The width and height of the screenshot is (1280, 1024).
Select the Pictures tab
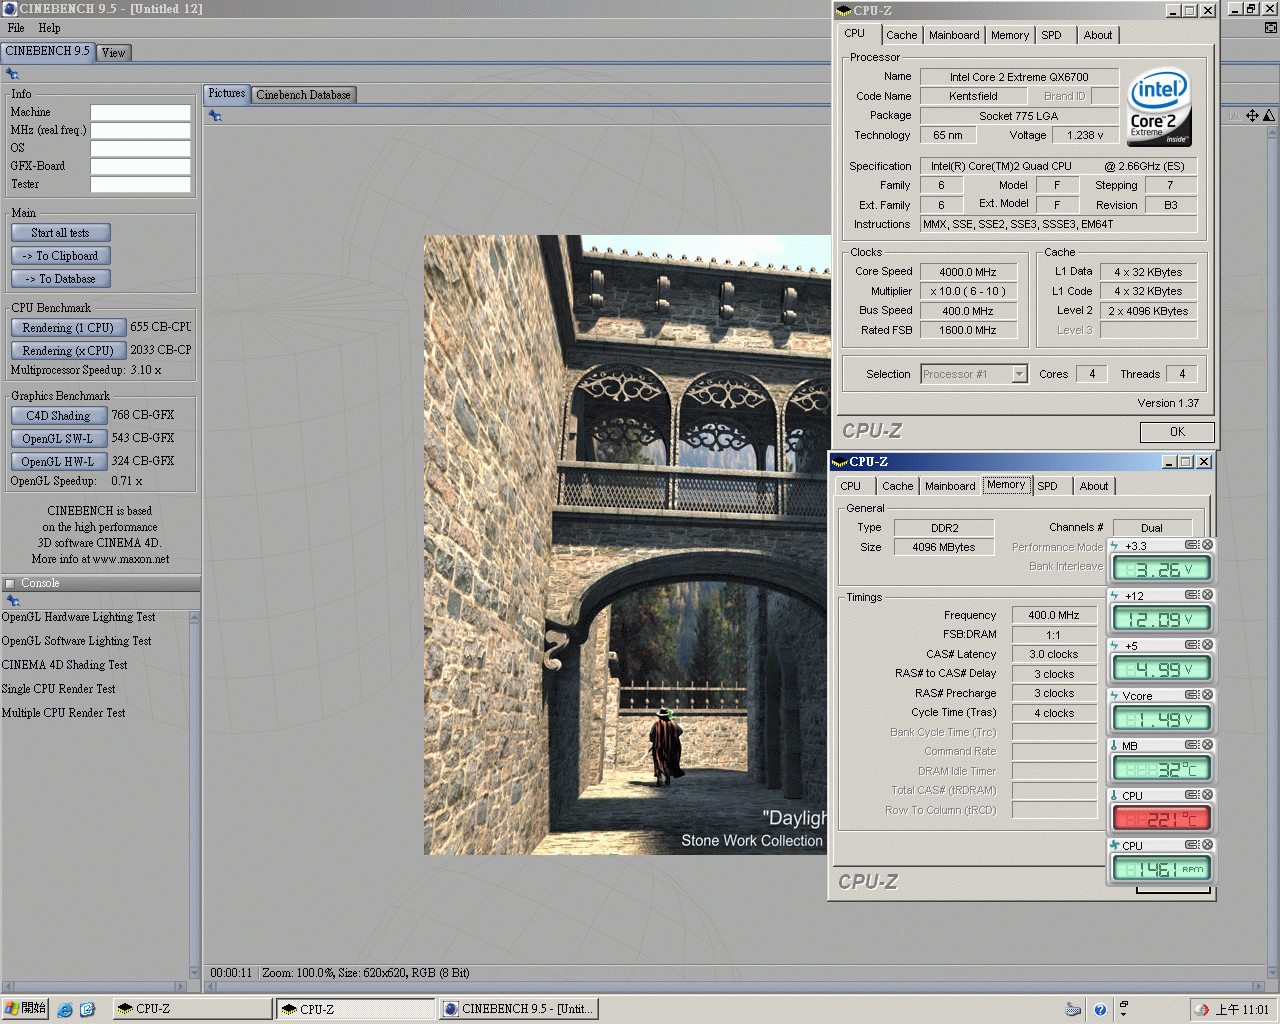(227, 94)
